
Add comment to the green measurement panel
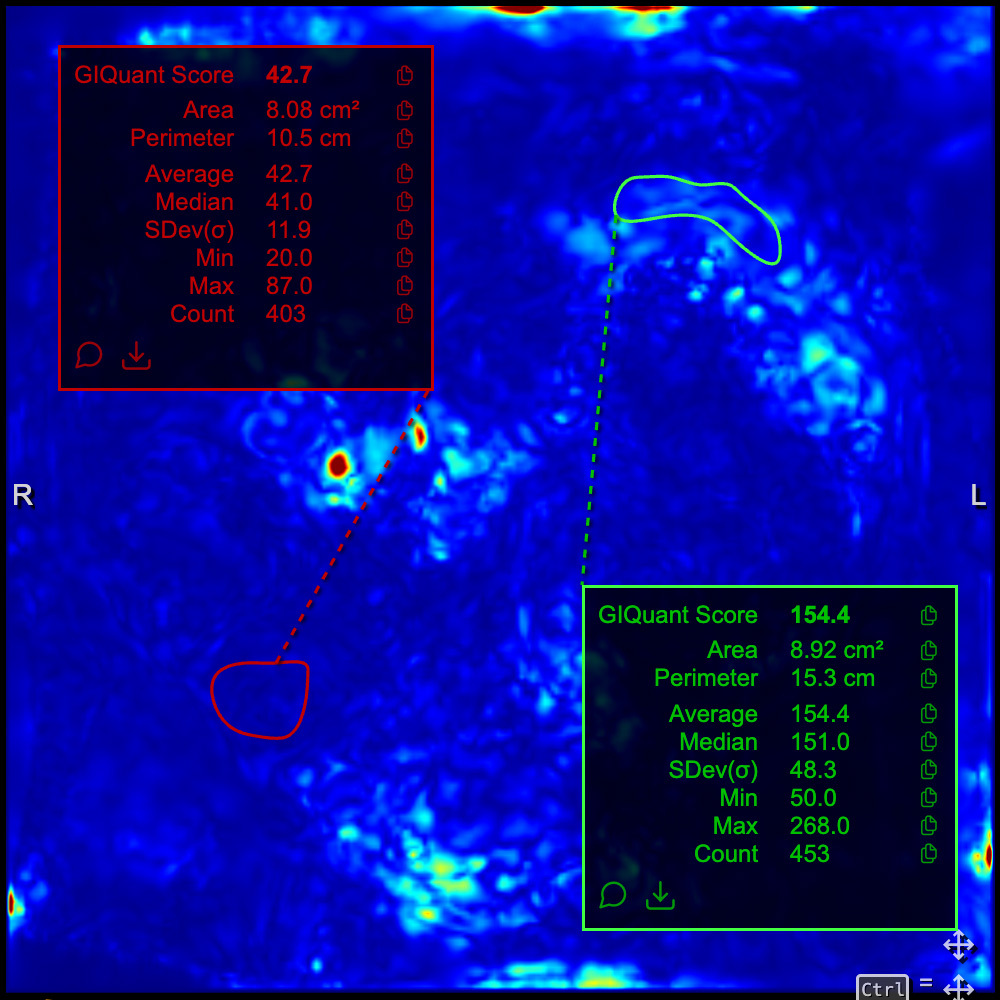613,895
